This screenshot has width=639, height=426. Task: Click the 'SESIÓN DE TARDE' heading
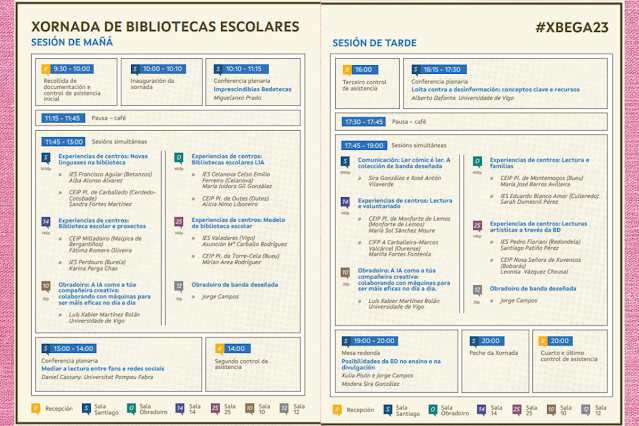[x=375, y=43]
